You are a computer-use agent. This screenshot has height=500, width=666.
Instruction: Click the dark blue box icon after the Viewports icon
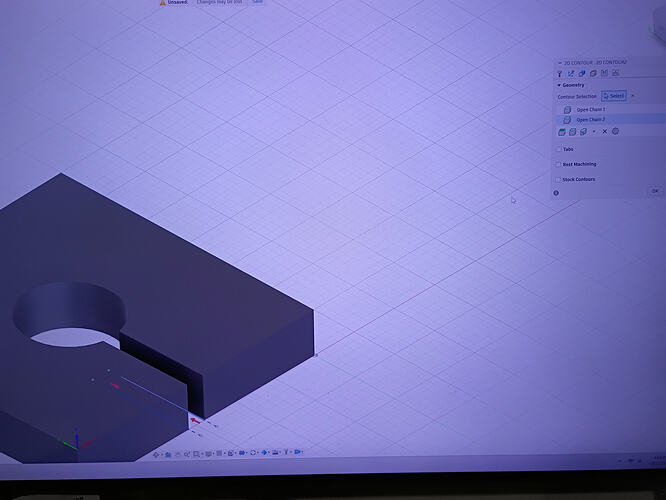point(242,452)
